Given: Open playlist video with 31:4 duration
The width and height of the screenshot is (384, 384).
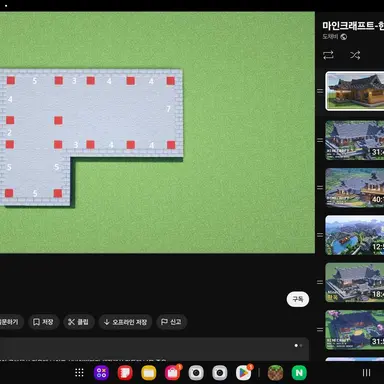Looking at the screenshot, I should click(355, 140).
